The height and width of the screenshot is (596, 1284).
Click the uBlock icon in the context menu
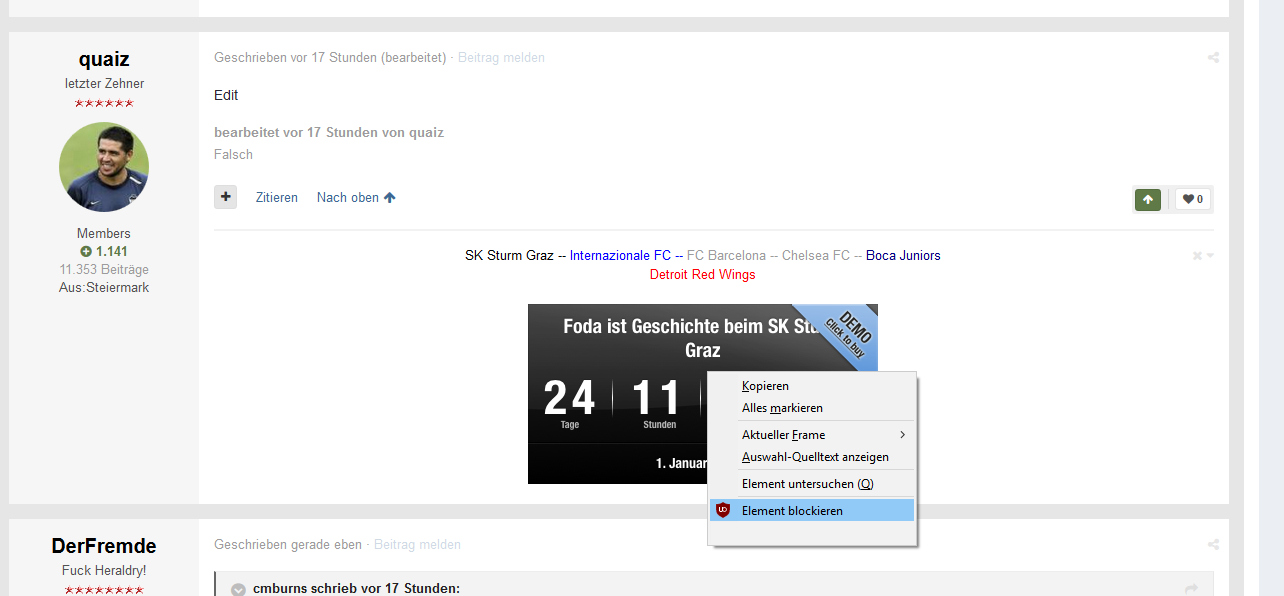point(723,510)
